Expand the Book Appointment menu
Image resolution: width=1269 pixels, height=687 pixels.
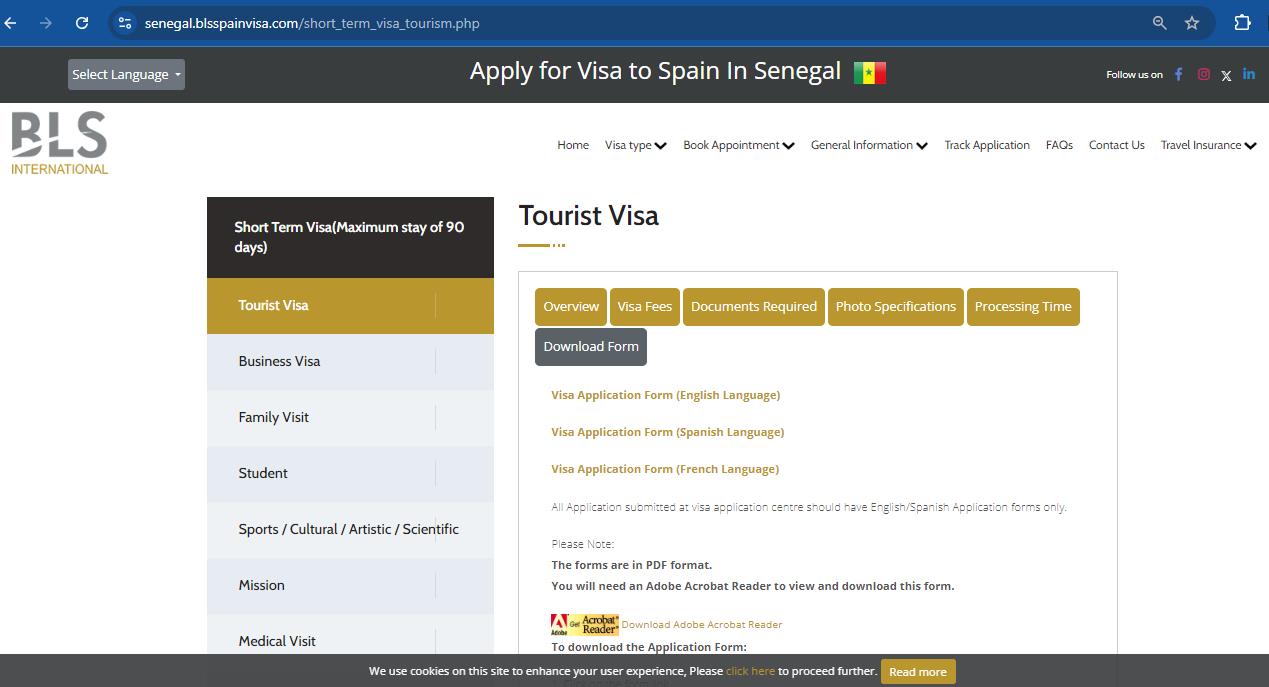[x=738, y=145]
